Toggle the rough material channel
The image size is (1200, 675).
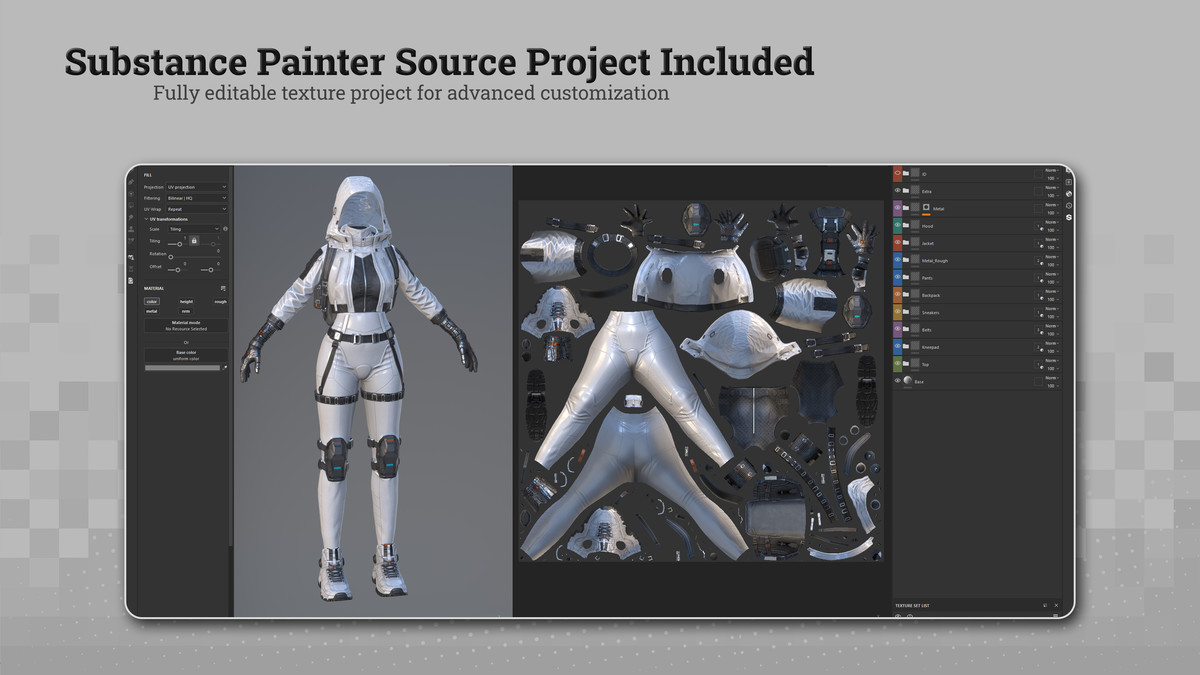click(221, 301)
